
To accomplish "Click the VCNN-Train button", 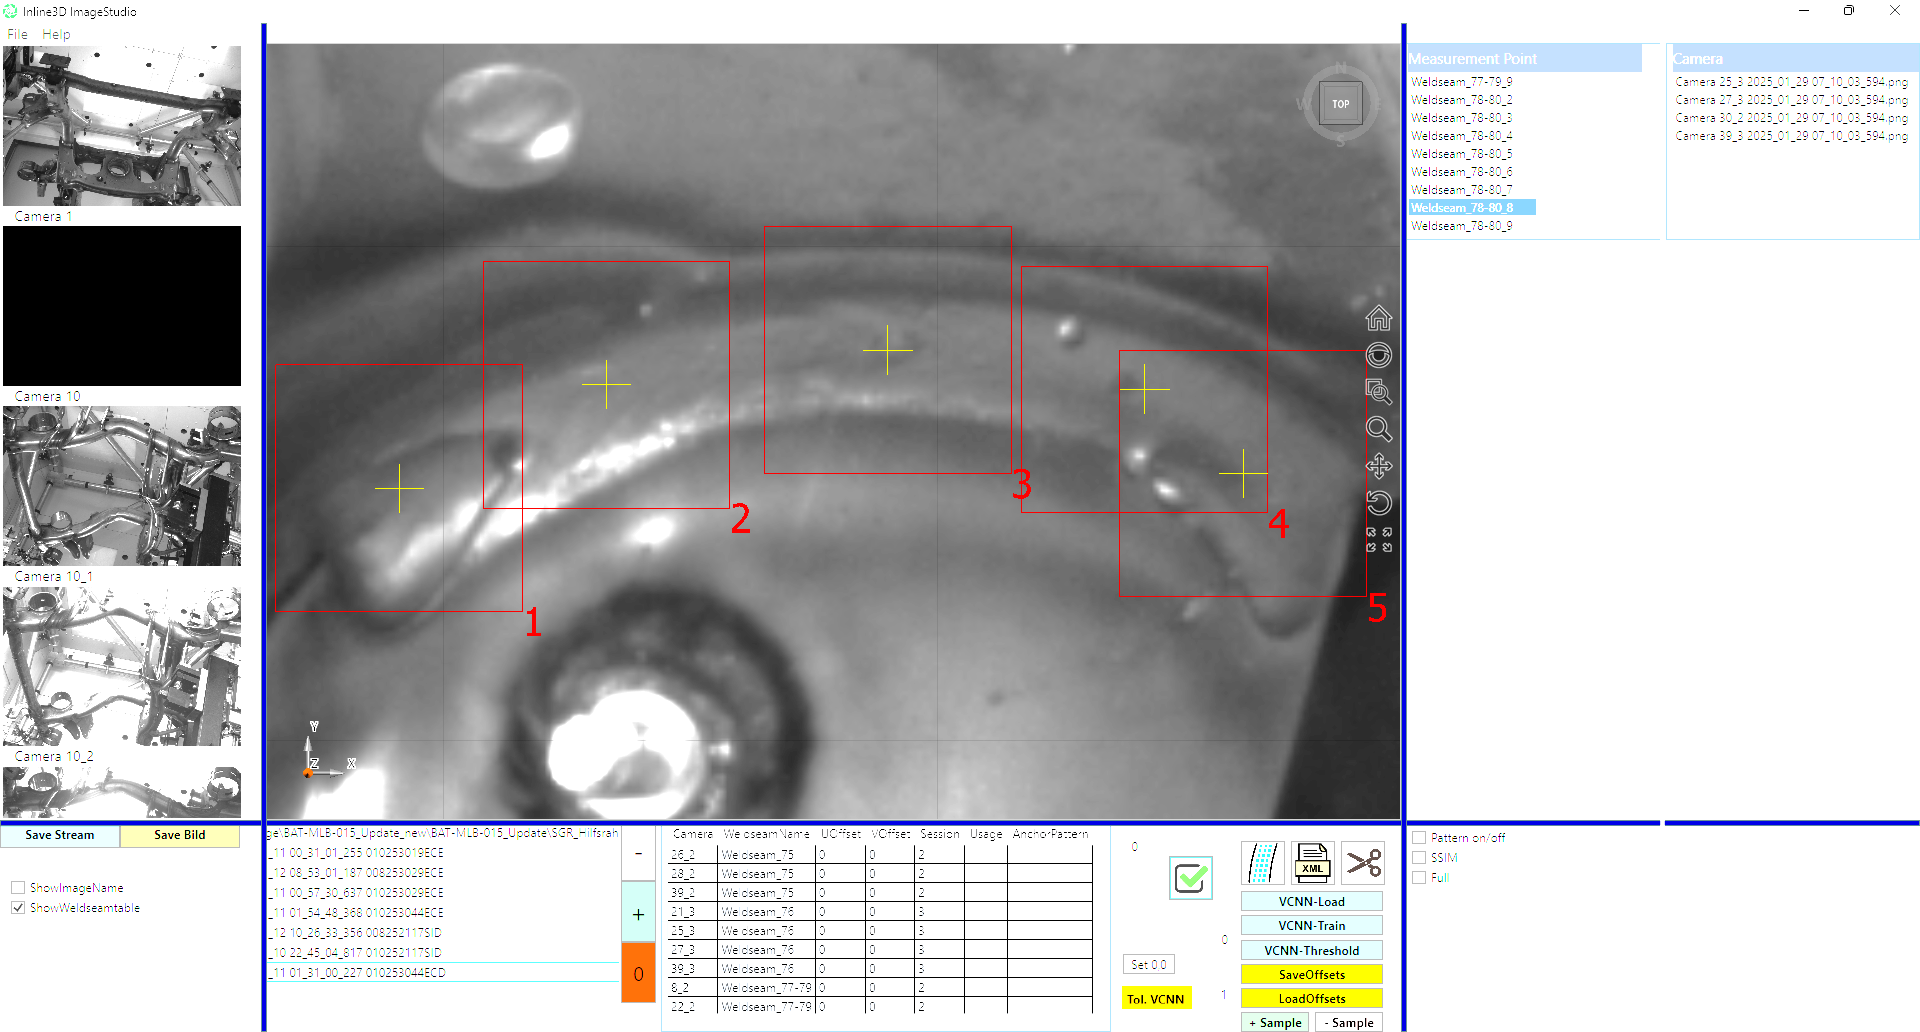I will 1311,926.
